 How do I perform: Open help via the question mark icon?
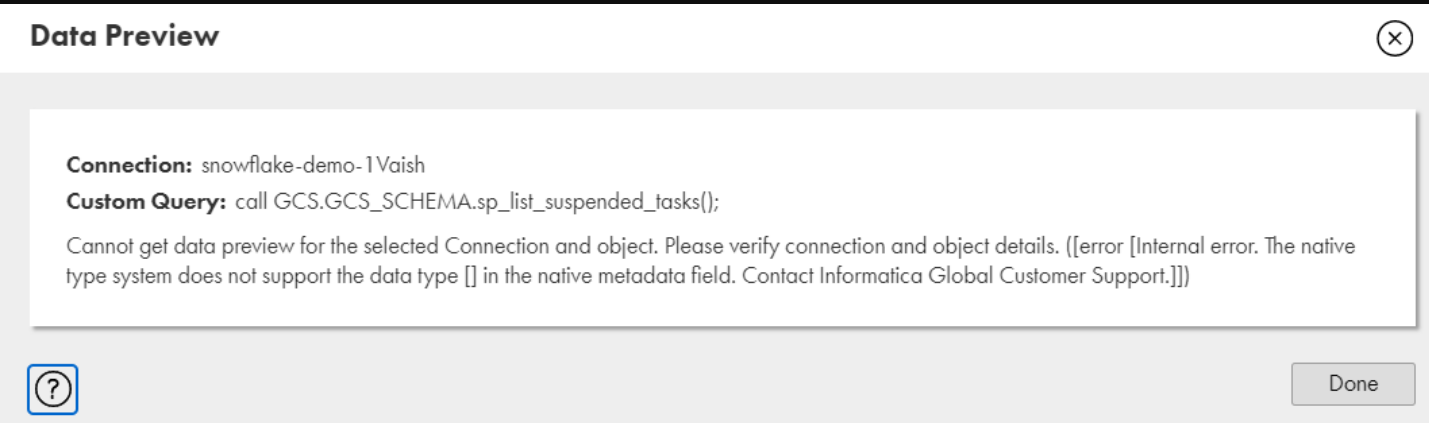click(52, 386)
